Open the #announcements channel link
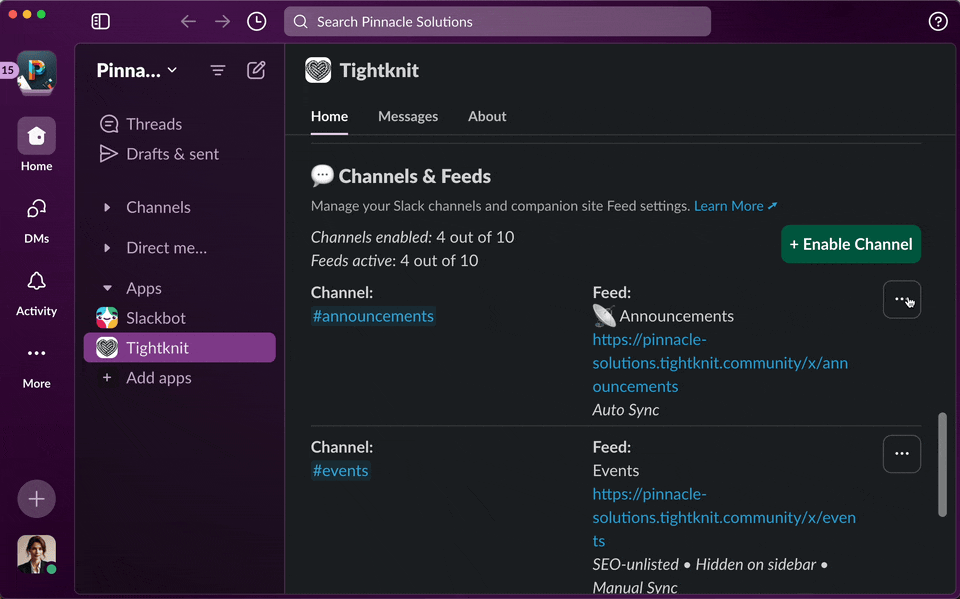960x599 pixels. [373, 316]
